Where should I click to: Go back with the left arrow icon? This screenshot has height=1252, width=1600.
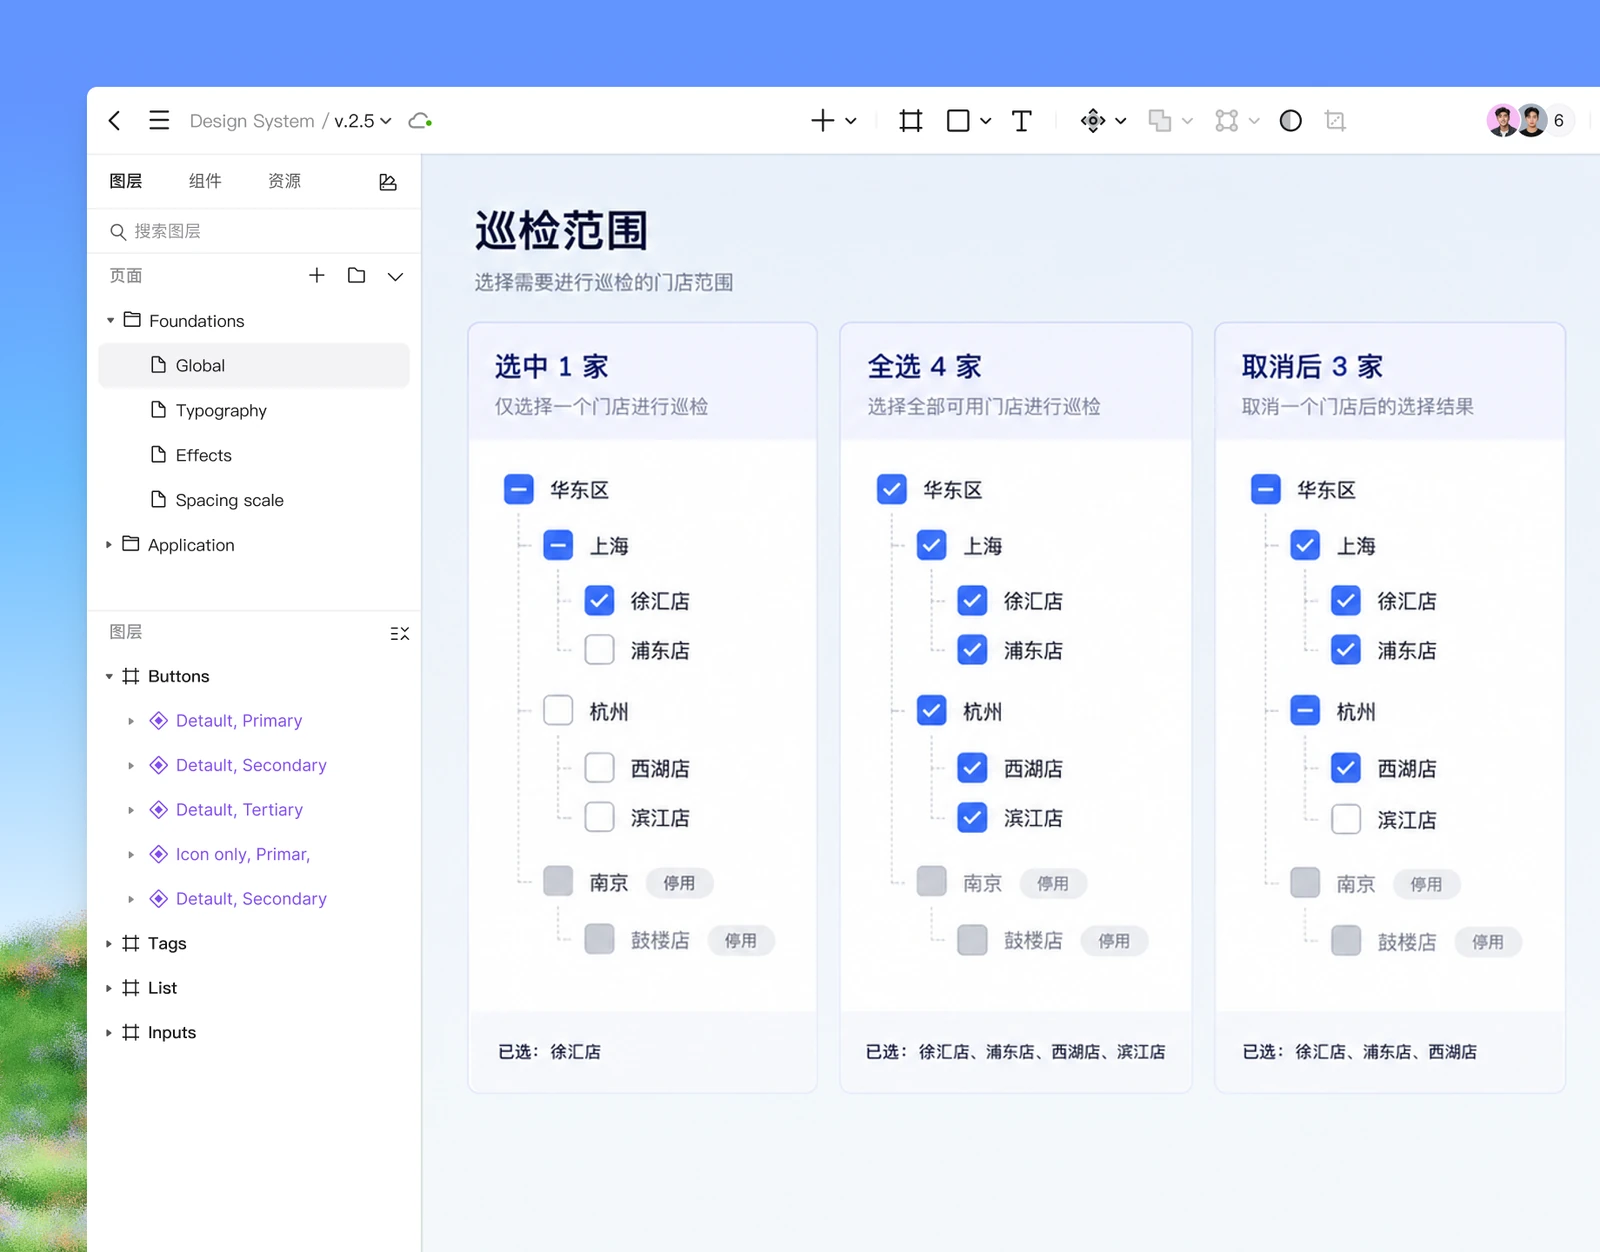115,121
